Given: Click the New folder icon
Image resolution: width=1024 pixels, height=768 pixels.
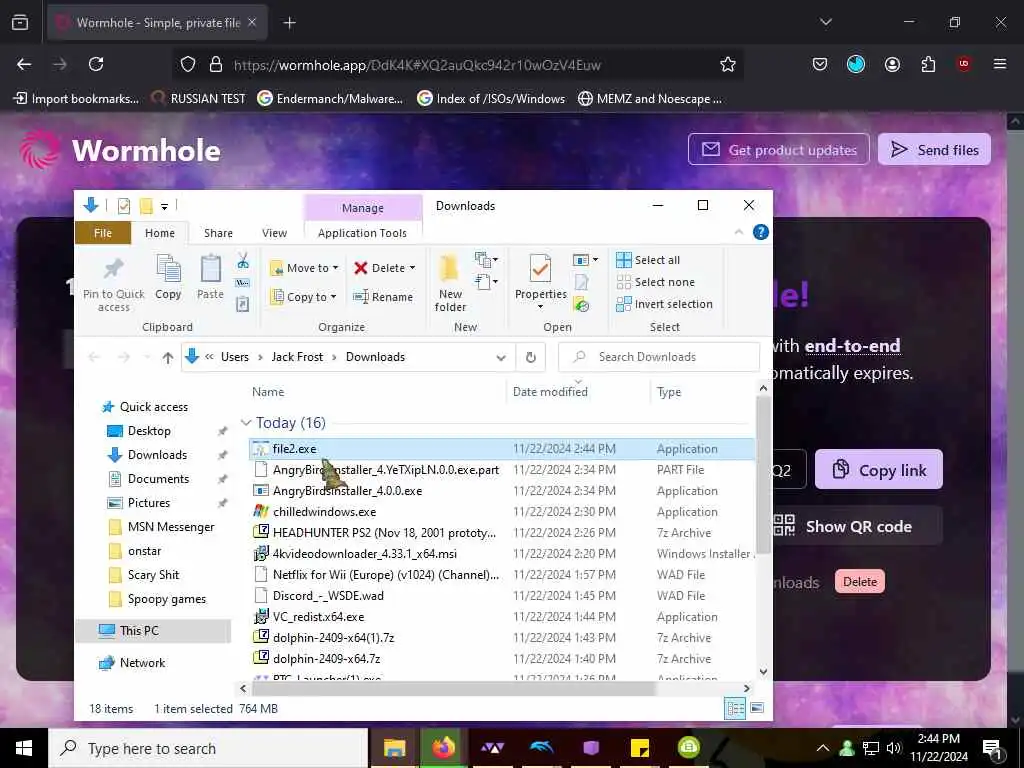Looking at the screenshot, I should 450,283.
